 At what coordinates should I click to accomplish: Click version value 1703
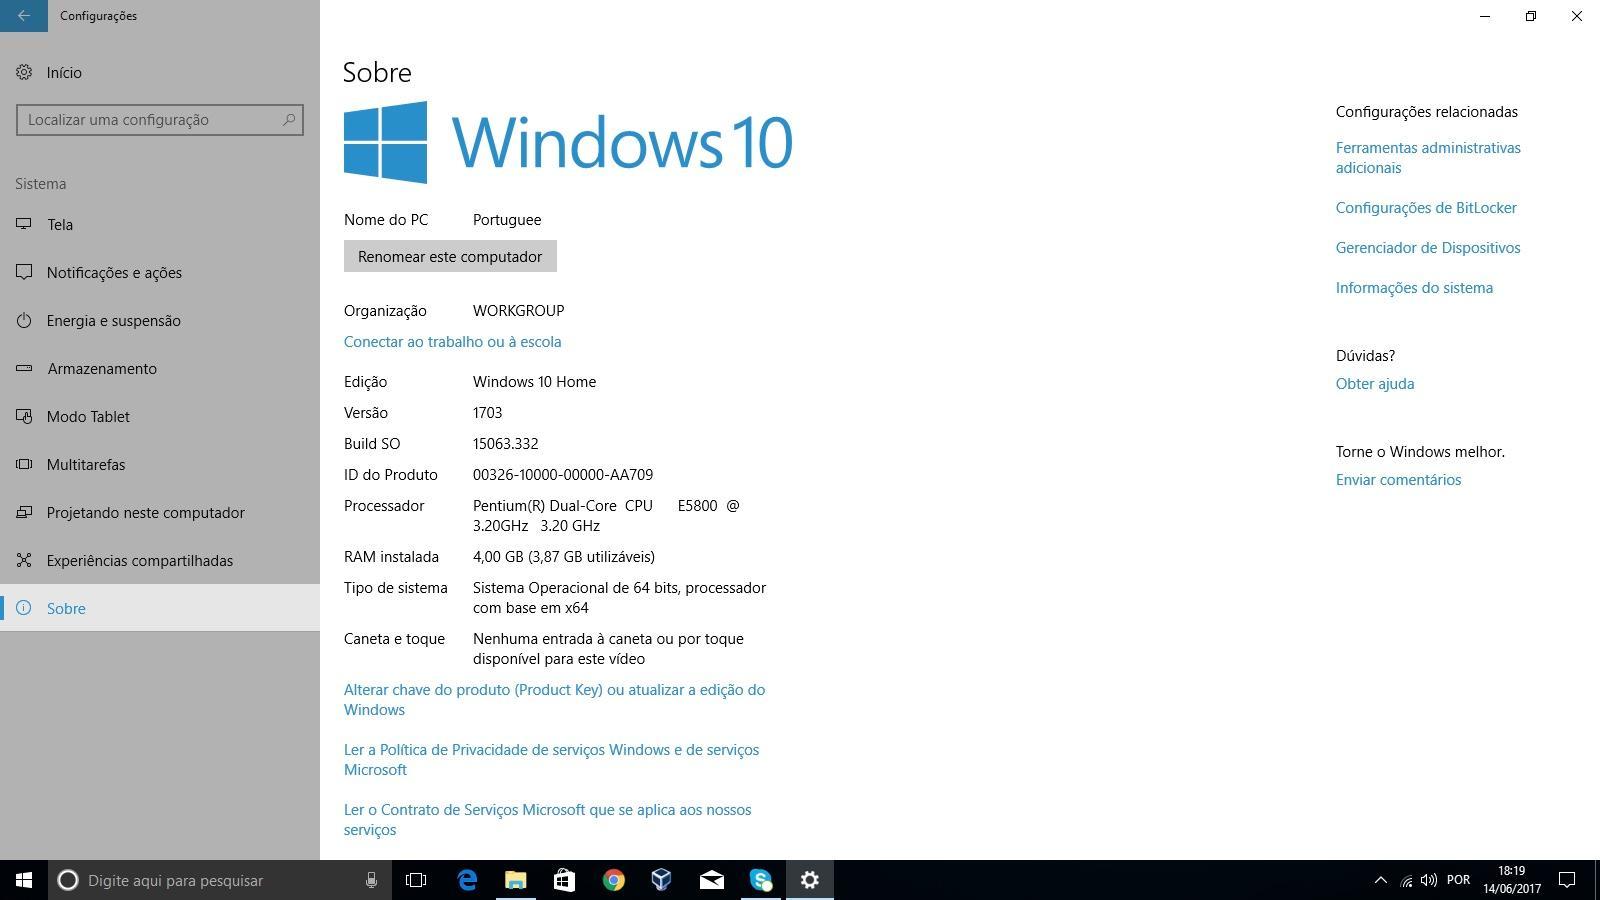tap(488, 413)
